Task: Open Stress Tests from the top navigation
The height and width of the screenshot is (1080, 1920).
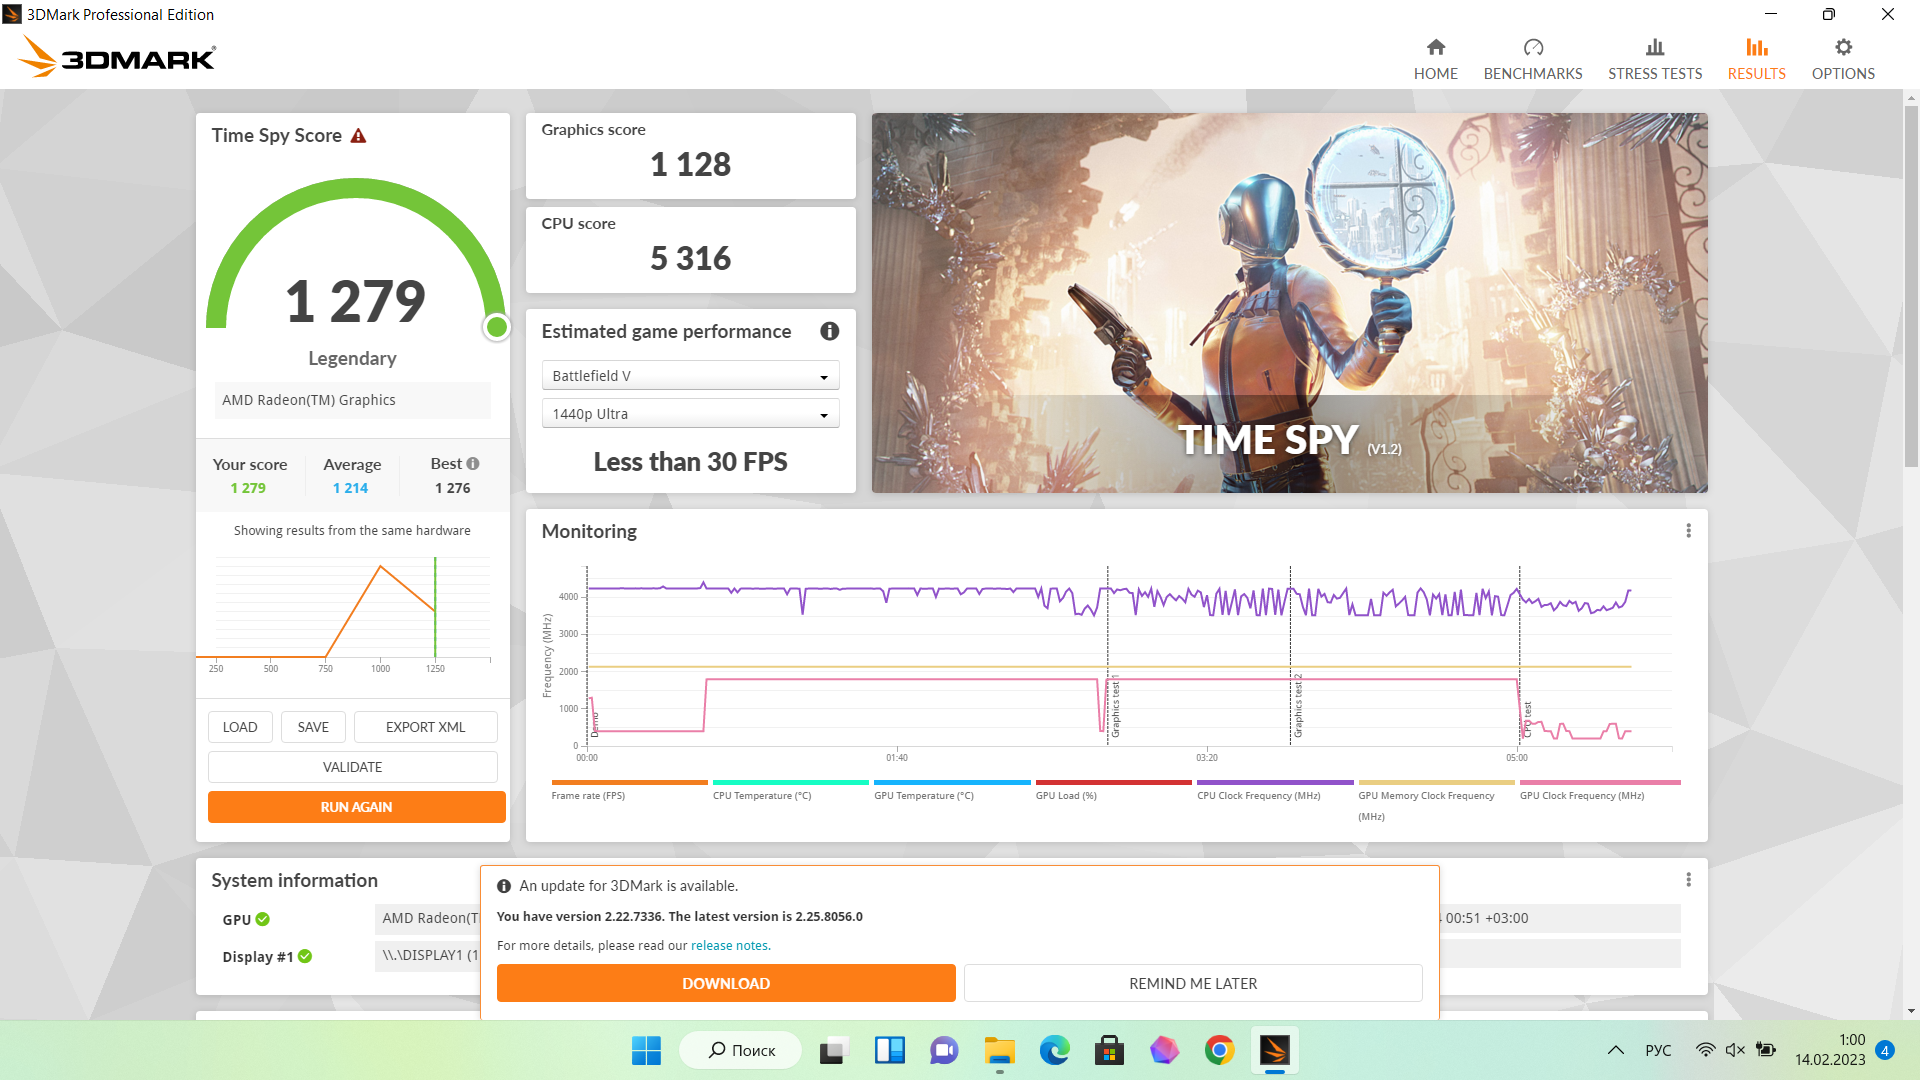Action: (1654, 60)
